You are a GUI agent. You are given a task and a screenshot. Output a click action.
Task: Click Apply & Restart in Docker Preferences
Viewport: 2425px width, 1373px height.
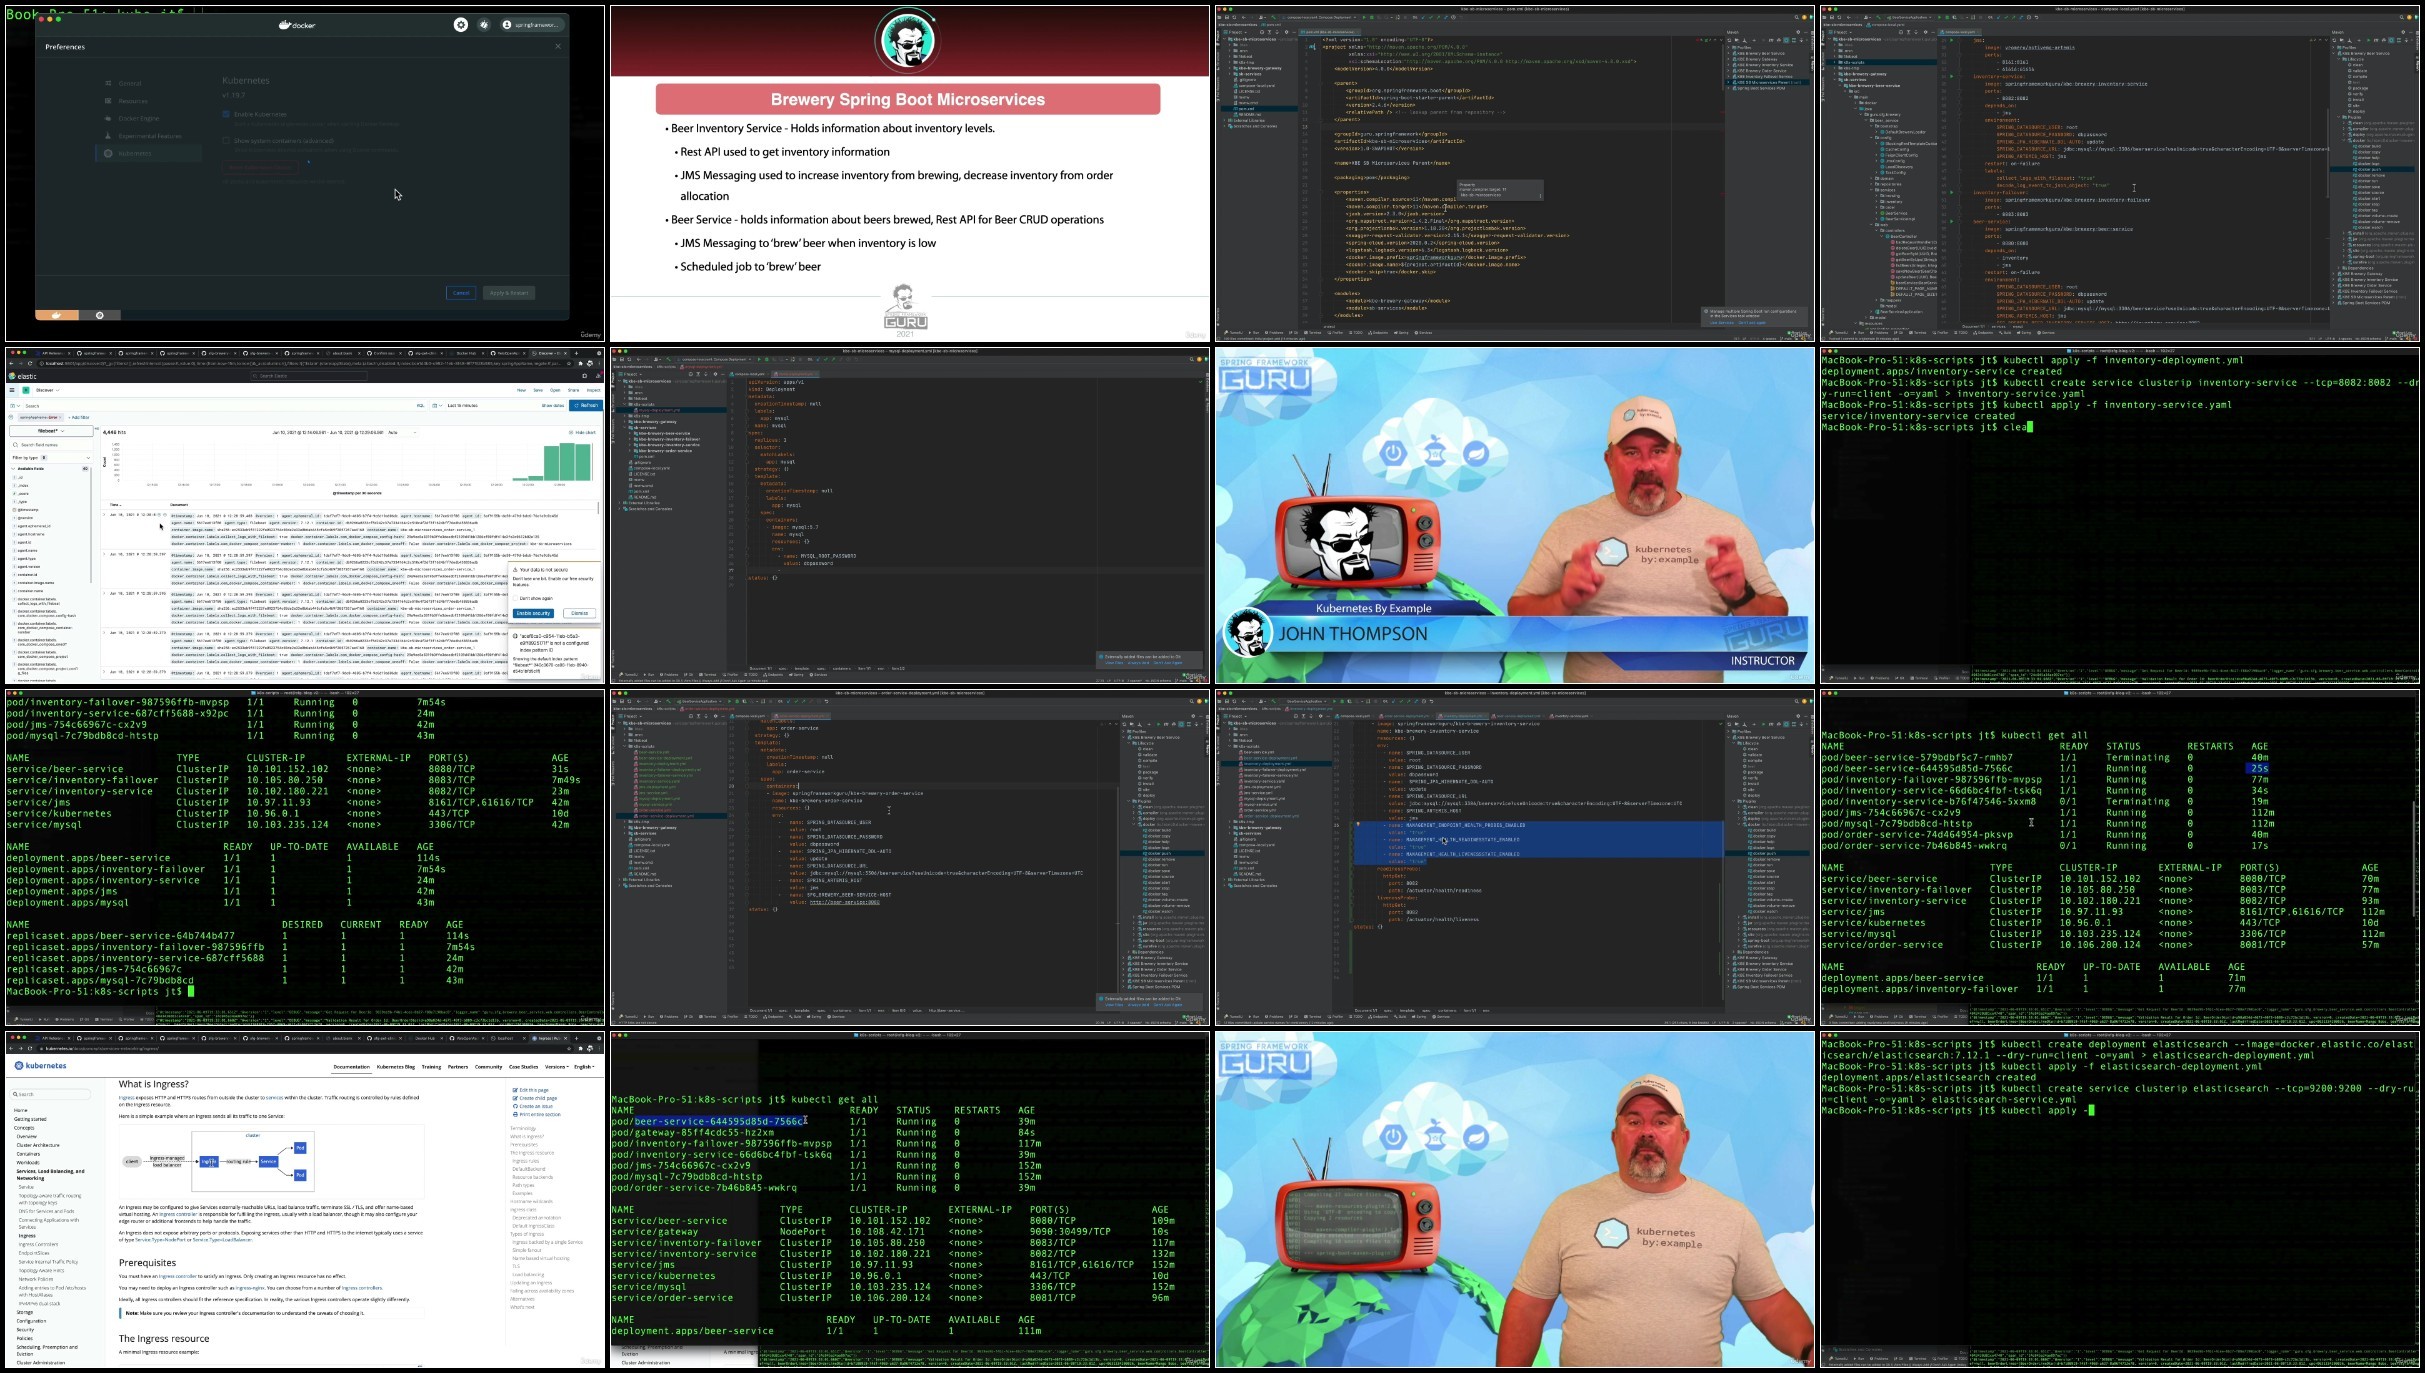[509, 293]
